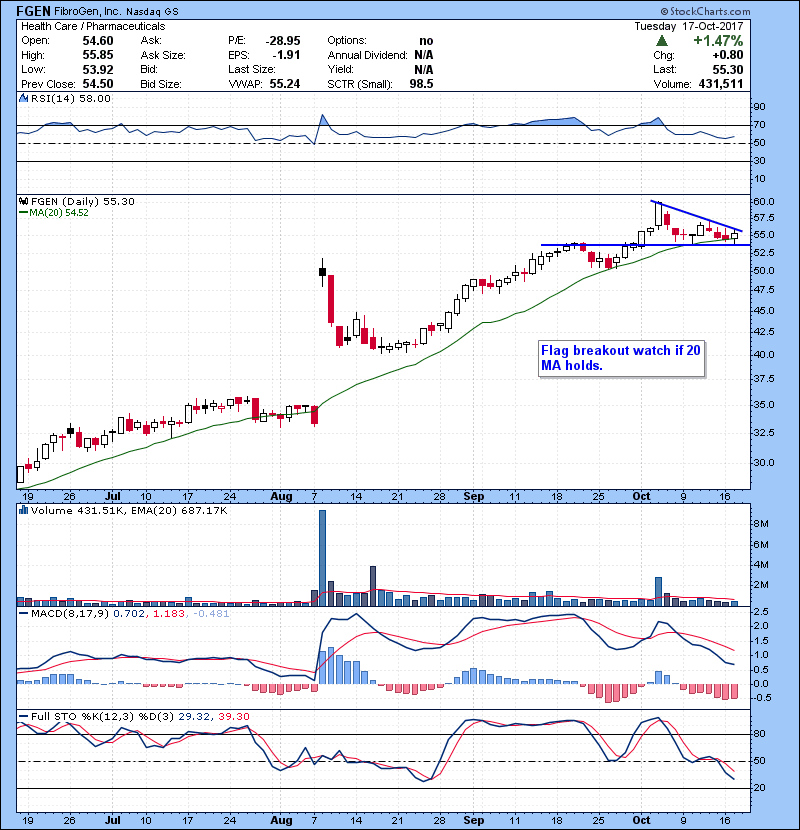Click the stochastic %D value 39.30

click(233, 716)
